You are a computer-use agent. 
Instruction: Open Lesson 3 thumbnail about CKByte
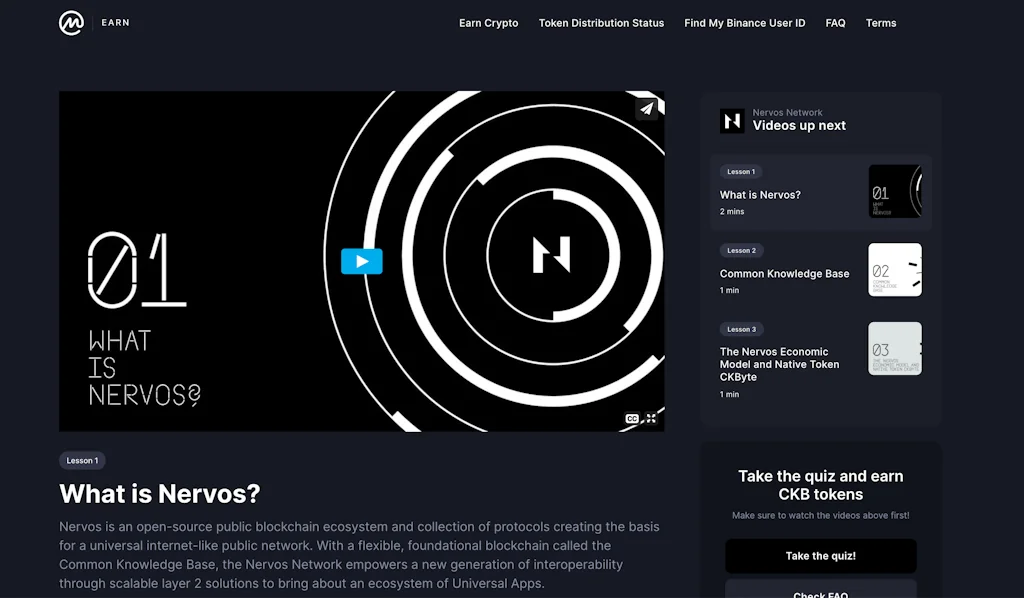894,348
